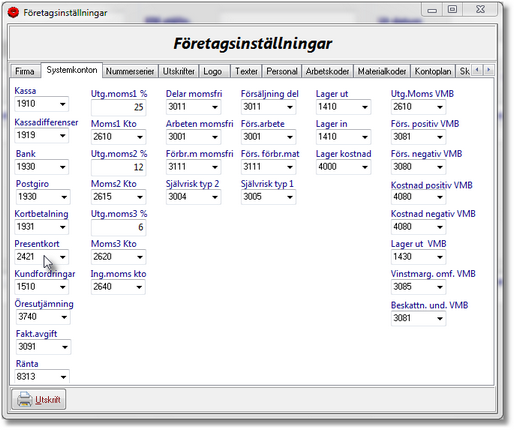Open the Öresutjämning dropdown

tap(64, 317)
